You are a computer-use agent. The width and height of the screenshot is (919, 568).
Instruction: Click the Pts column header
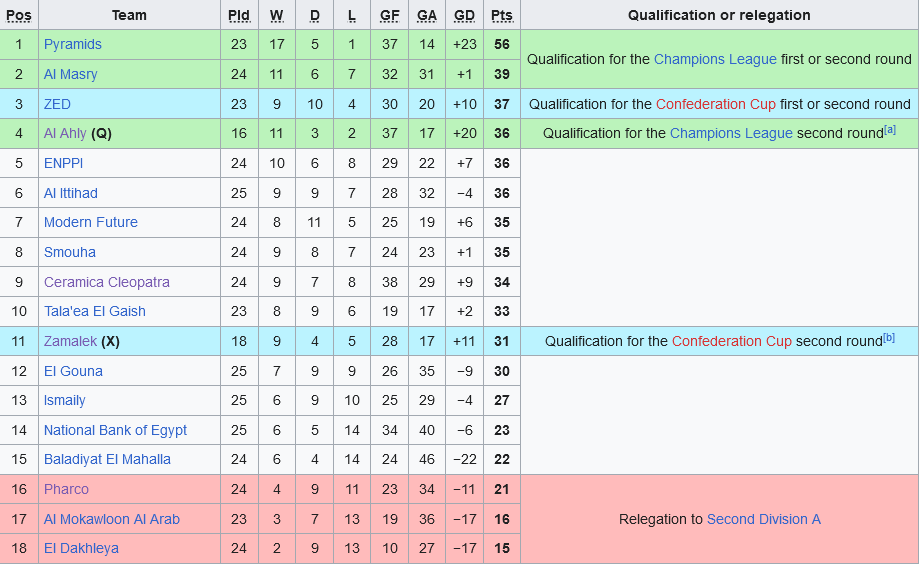(x=501, y=15)
